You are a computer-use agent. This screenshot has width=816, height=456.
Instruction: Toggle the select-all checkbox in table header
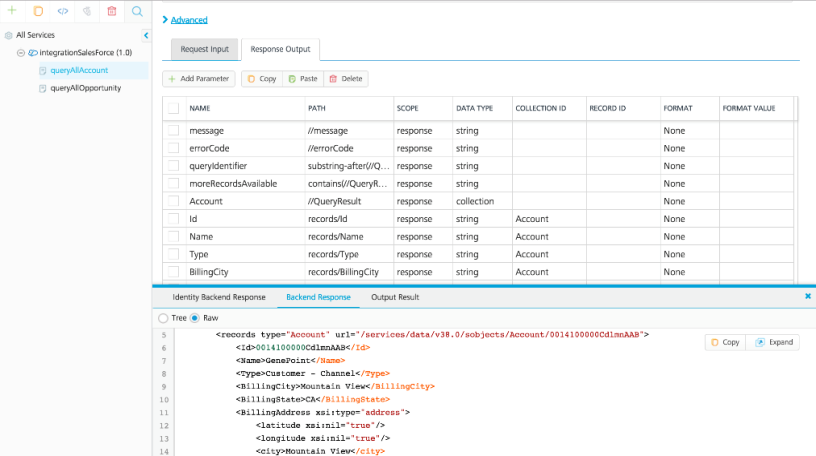174,108
